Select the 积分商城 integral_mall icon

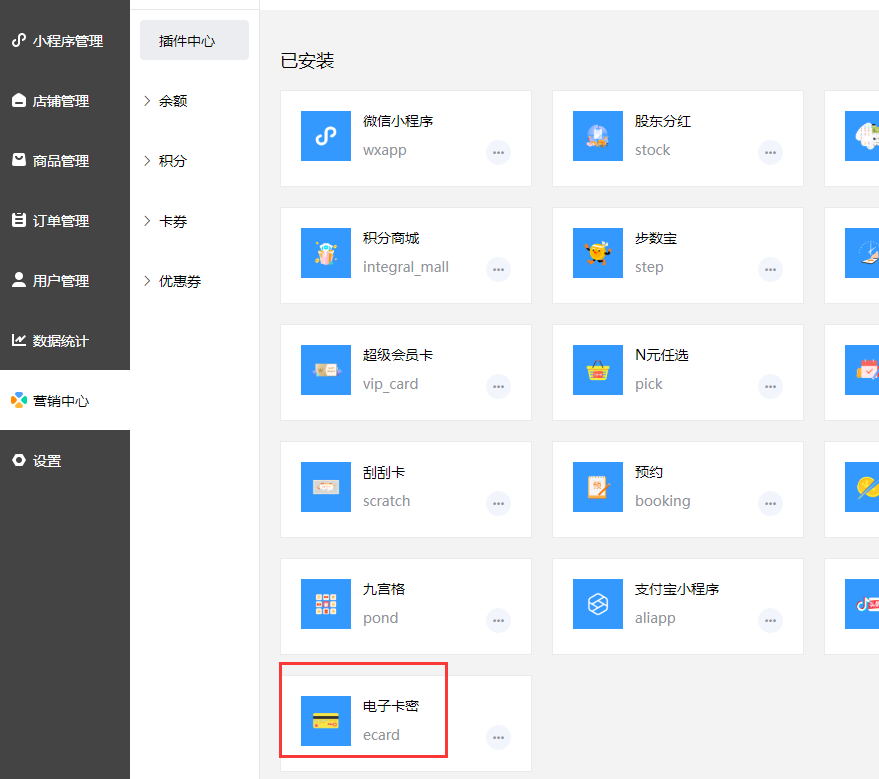coord(325,253)
